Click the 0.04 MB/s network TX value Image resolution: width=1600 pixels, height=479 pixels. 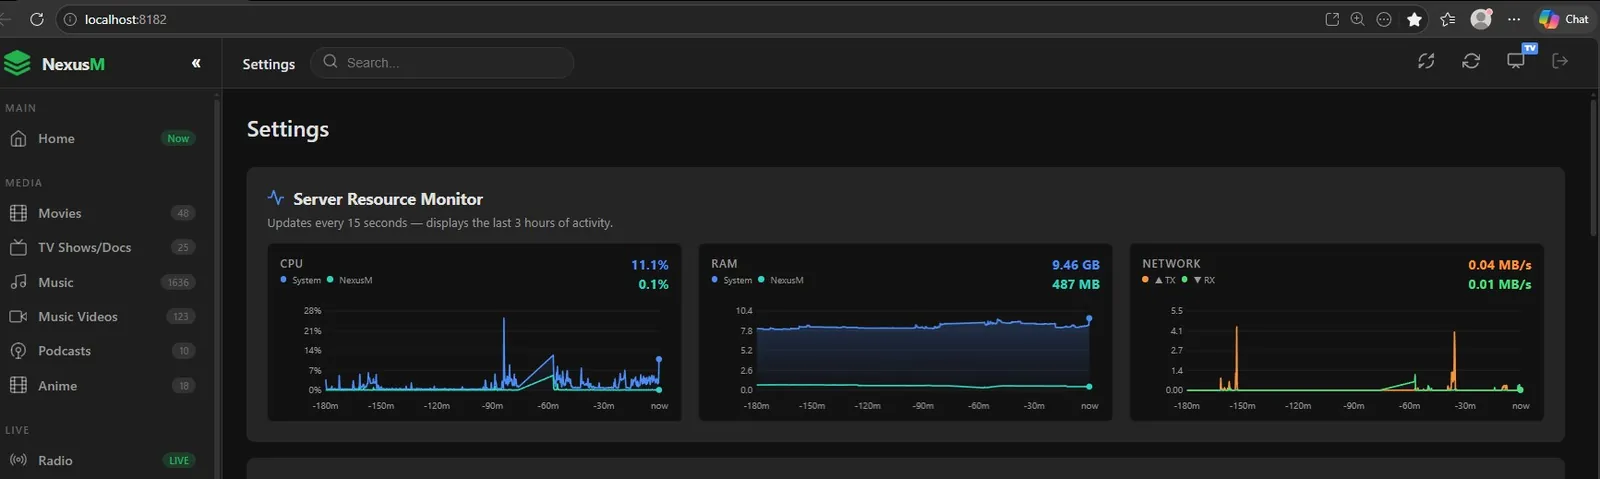click(1500, 265)
